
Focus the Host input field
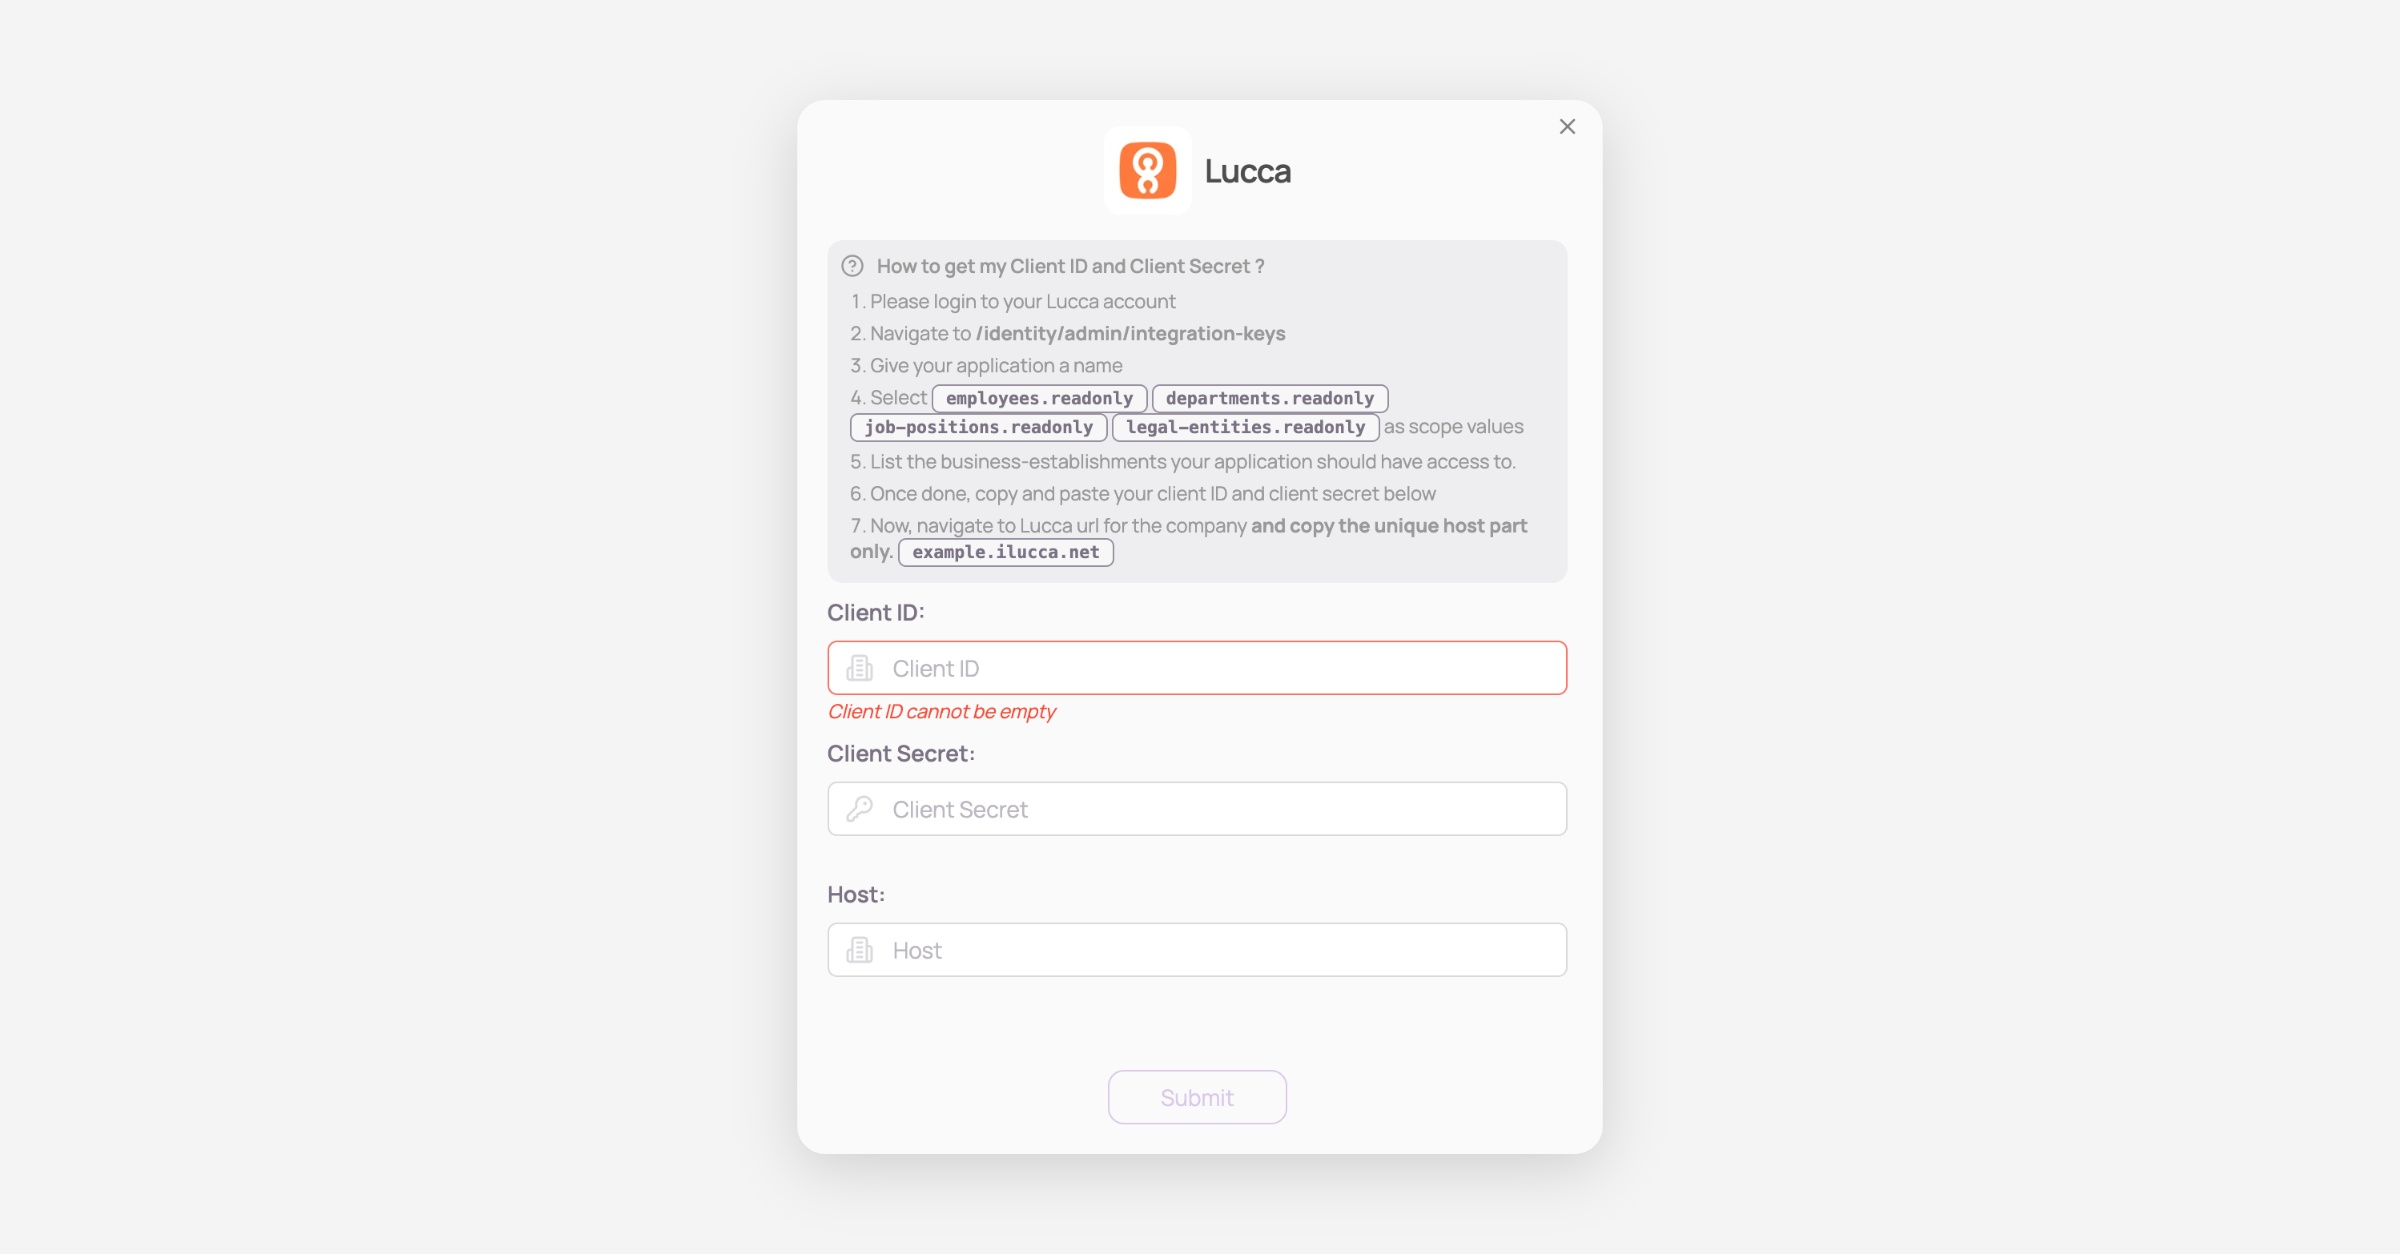tap(1220, 950)
